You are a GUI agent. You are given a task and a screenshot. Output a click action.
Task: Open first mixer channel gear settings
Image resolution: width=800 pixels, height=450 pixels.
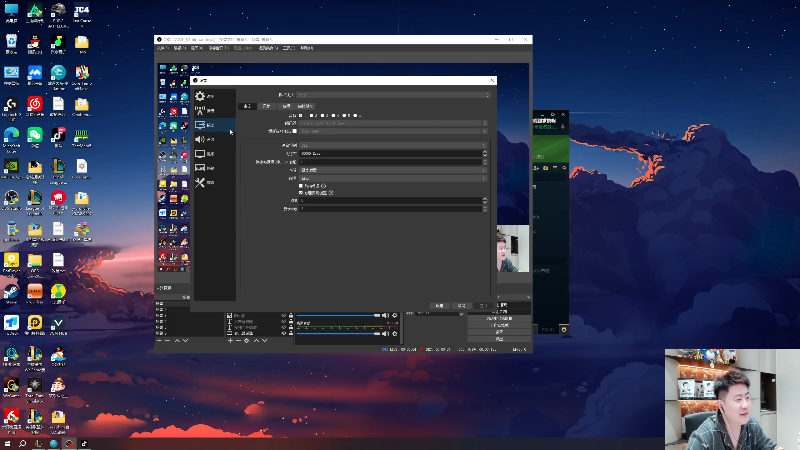click(x=395, y=316)
